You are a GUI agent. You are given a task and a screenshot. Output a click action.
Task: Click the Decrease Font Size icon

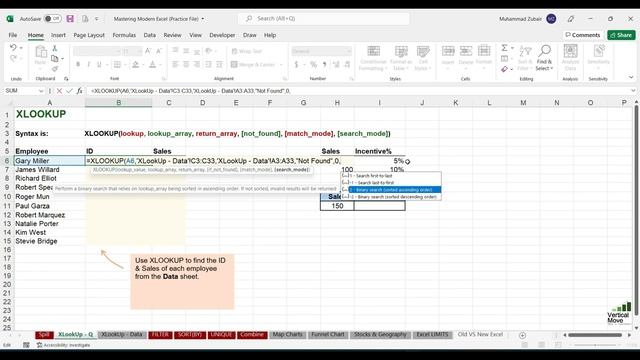click(x=159, y=51)
